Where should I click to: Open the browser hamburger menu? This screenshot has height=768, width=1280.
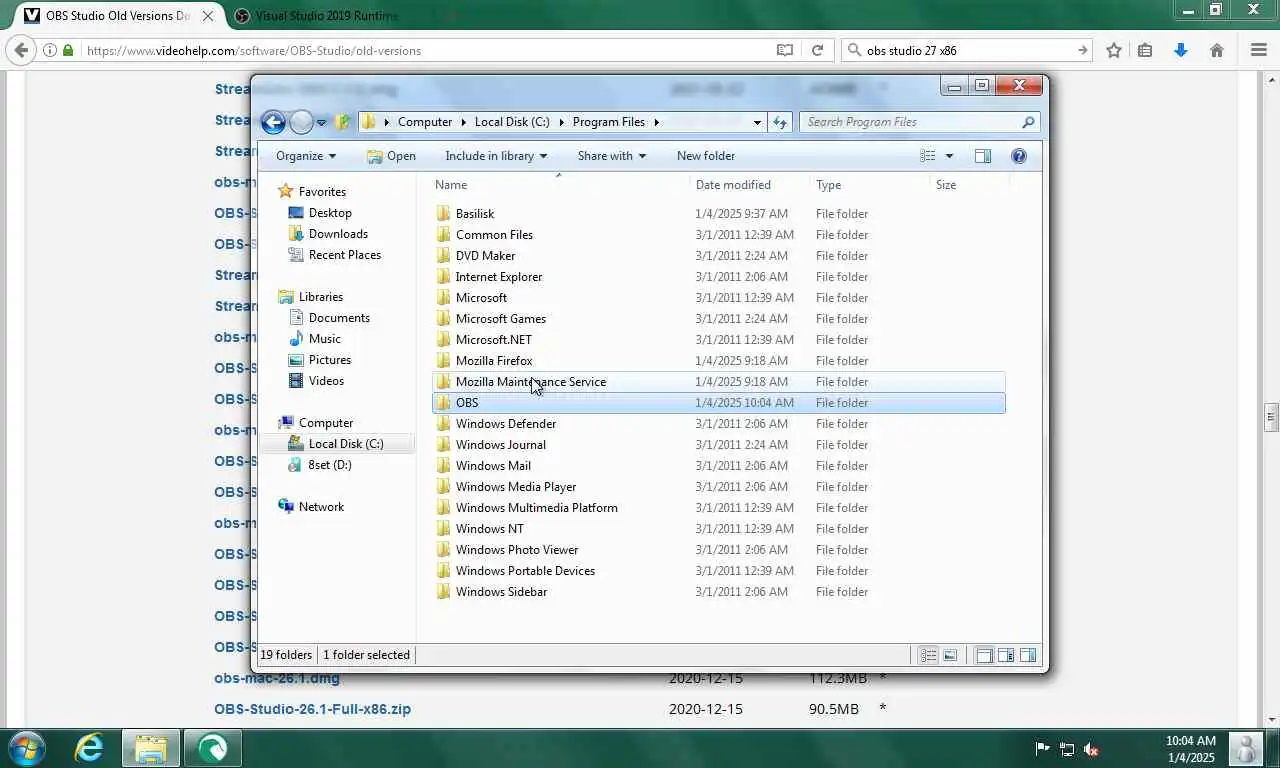[x=1259, y=50]
